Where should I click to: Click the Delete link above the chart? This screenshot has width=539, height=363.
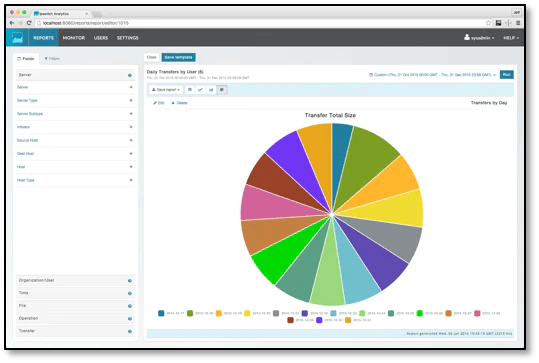[x=179, y=103]
